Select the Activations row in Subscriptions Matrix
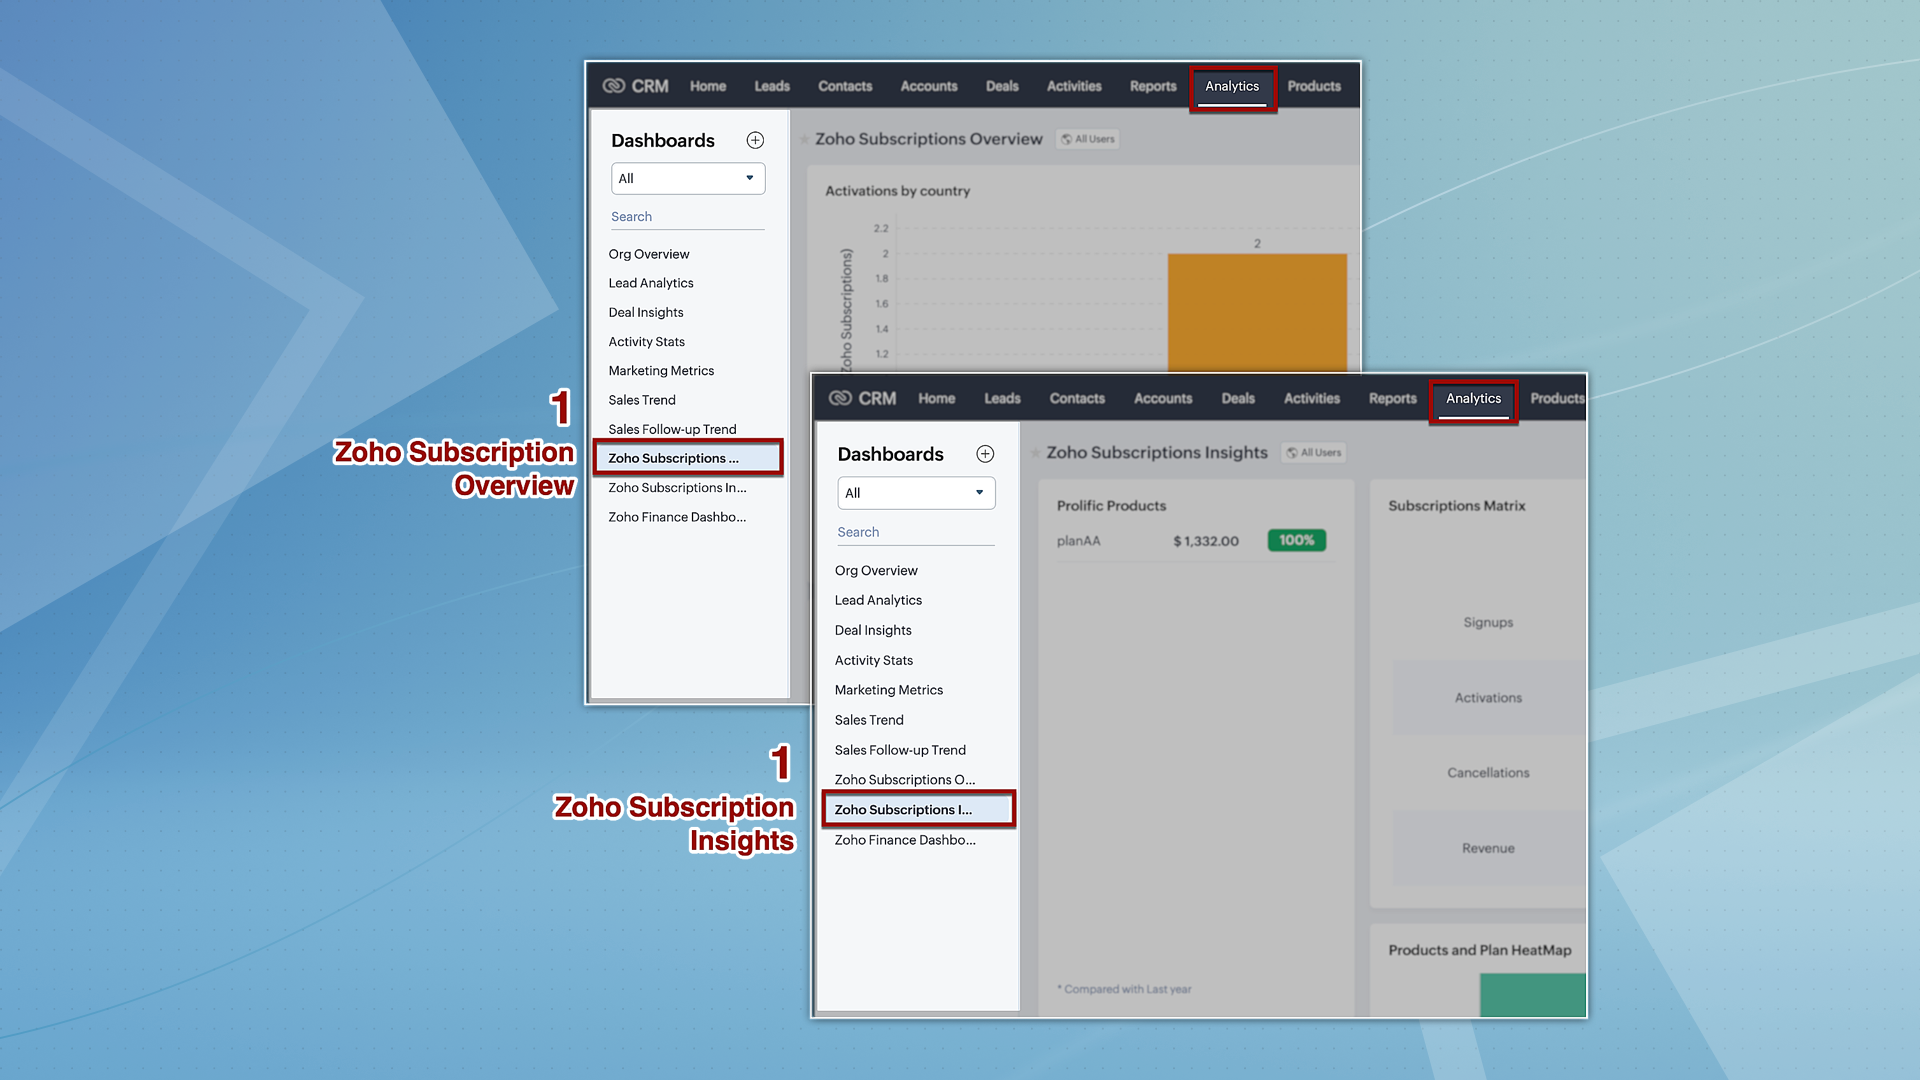1920x1080 pixels. (x=1488, y=698)
